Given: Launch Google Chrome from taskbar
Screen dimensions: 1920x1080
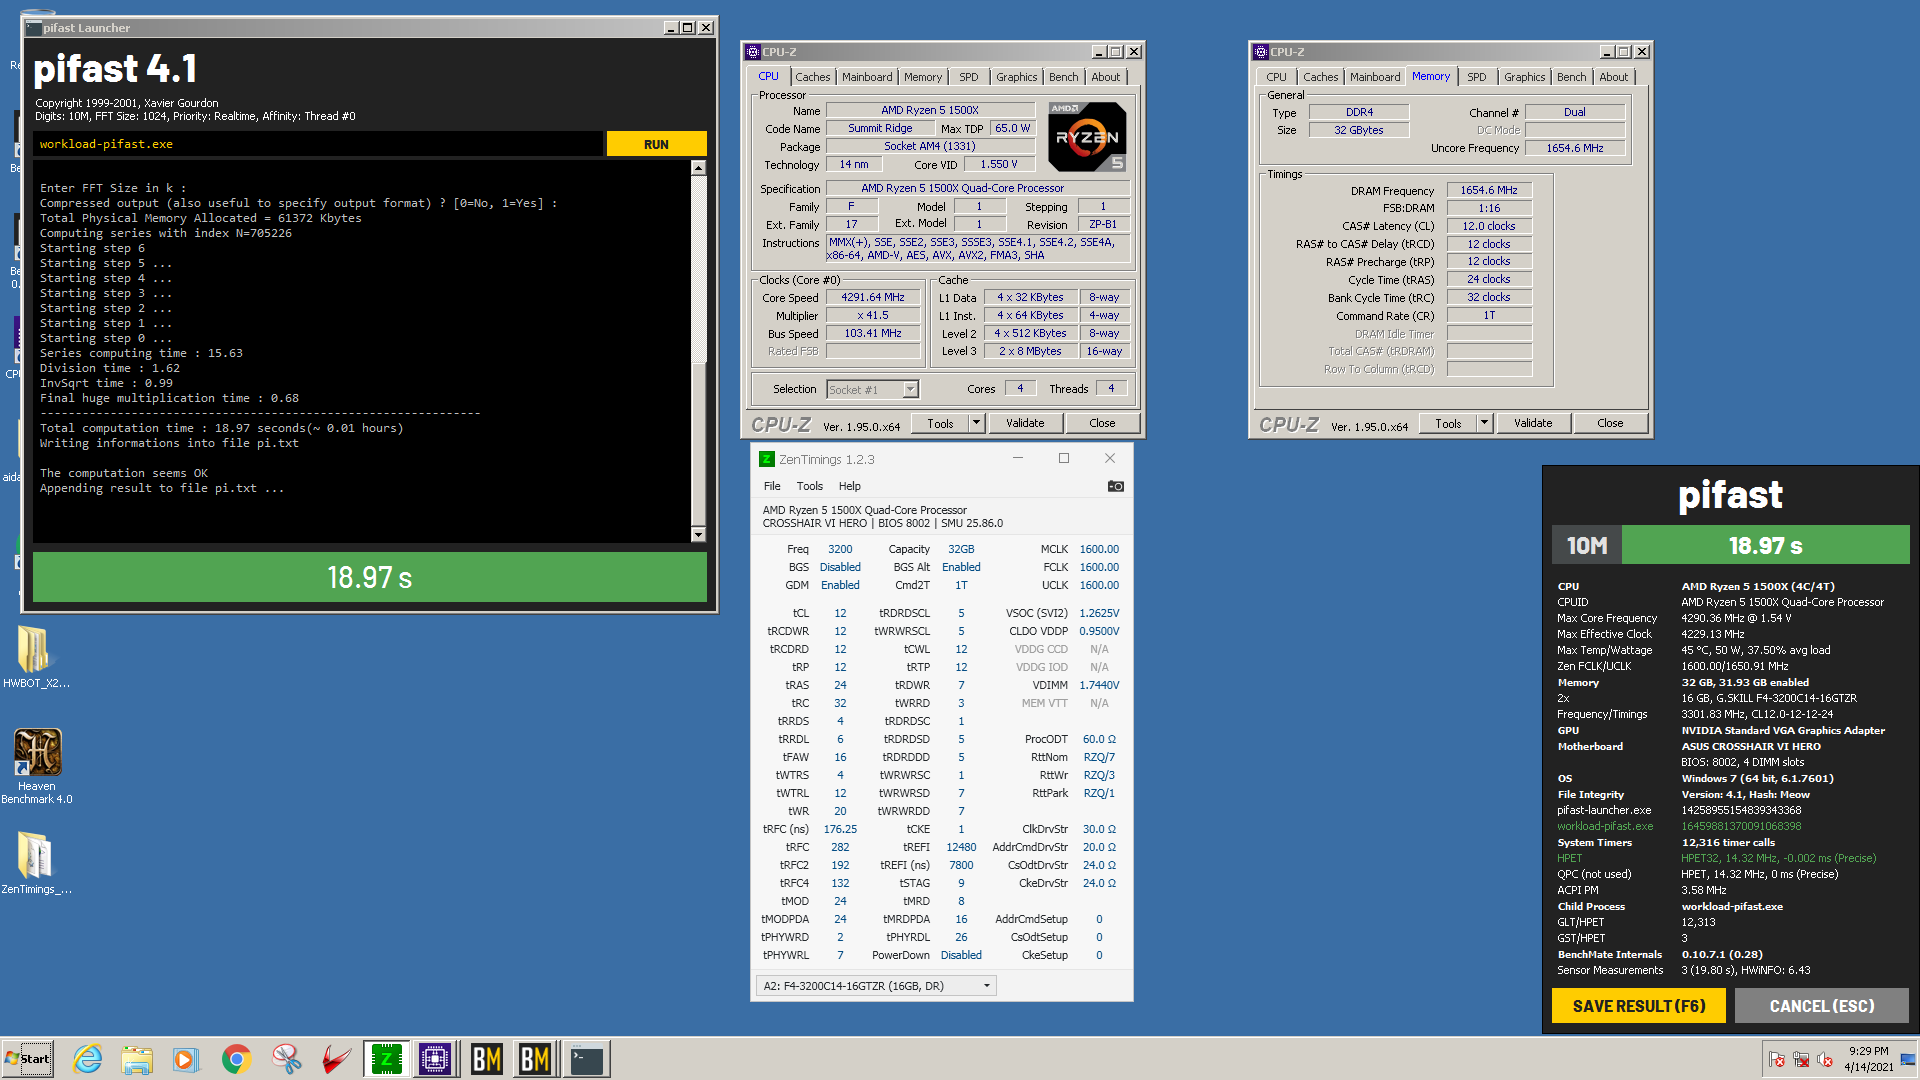Looking at the screenshot, I should (236, 1059).
